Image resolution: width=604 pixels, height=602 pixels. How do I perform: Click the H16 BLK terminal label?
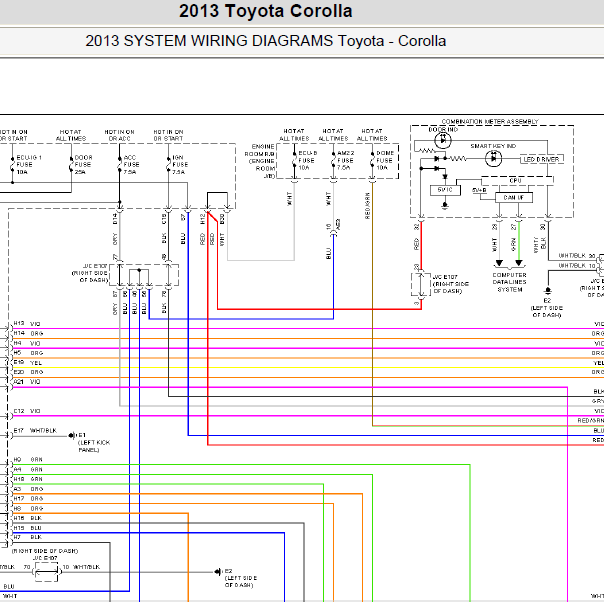click(x=27, y=518)
